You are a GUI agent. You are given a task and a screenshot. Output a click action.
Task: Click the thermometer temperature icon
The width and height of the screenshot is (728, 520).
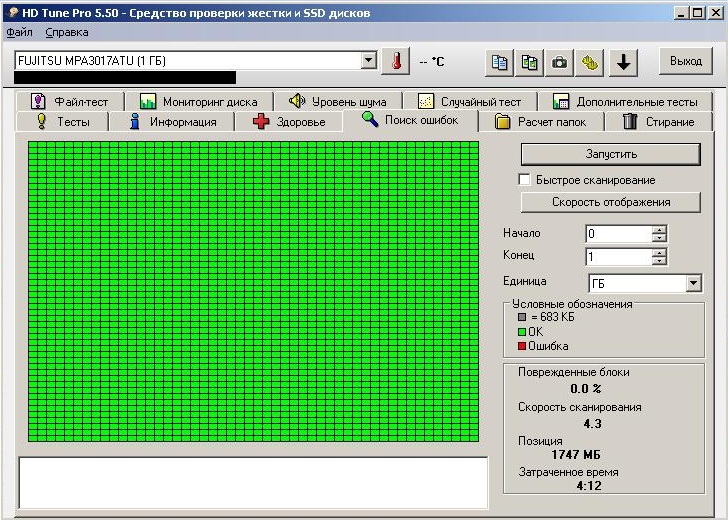coord(396,61)
